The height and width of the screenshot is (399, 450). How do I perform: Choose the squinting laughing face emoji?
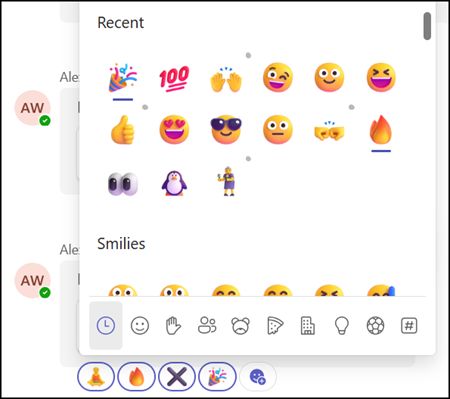click(x=381, y=77)
